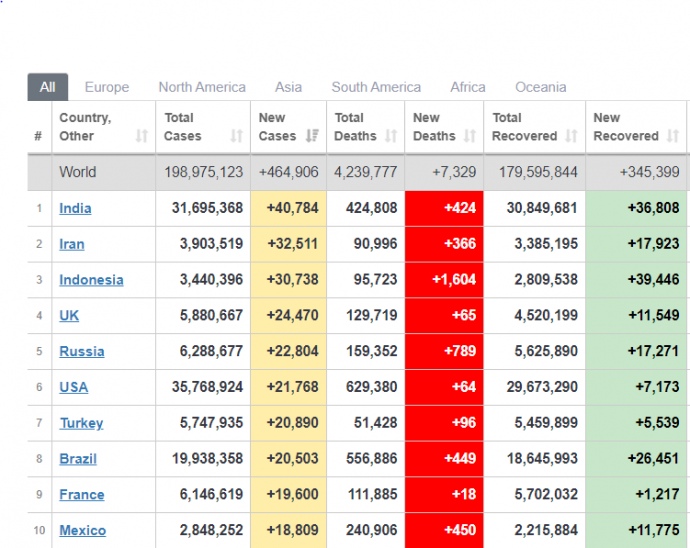Open Indonesia country page link

point(91,280)
